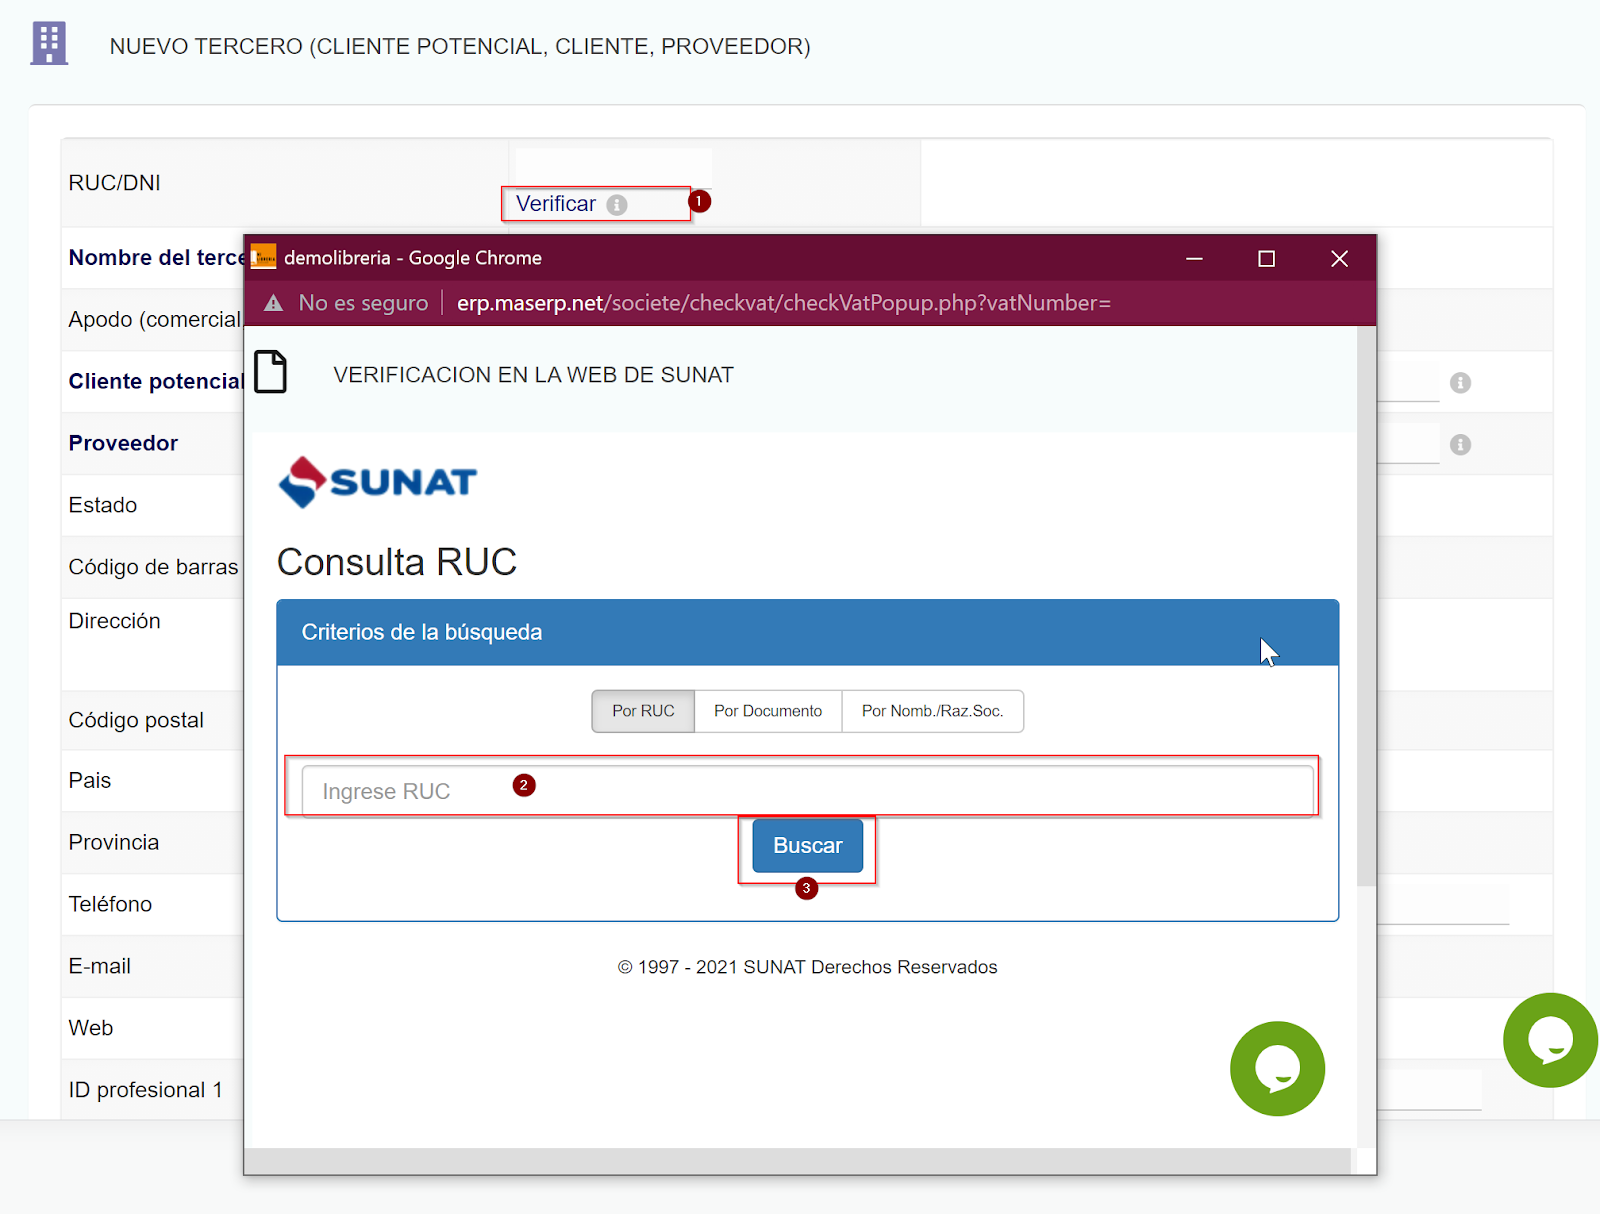The height and width of the screenshot is (1214, 1600).
Task: Click the popup vertical scrollbar
Action: click(1366, 606)
